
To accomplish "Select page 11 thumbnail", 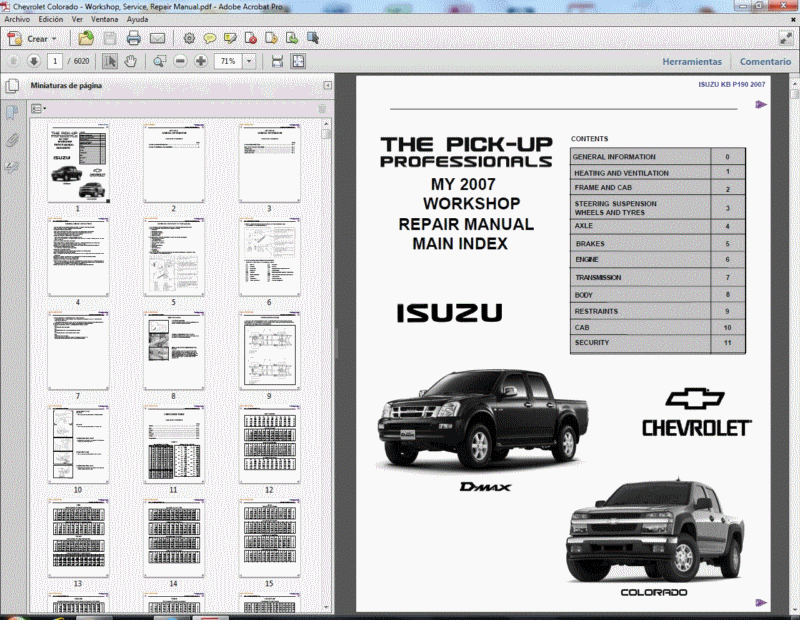I will [173, 444].
